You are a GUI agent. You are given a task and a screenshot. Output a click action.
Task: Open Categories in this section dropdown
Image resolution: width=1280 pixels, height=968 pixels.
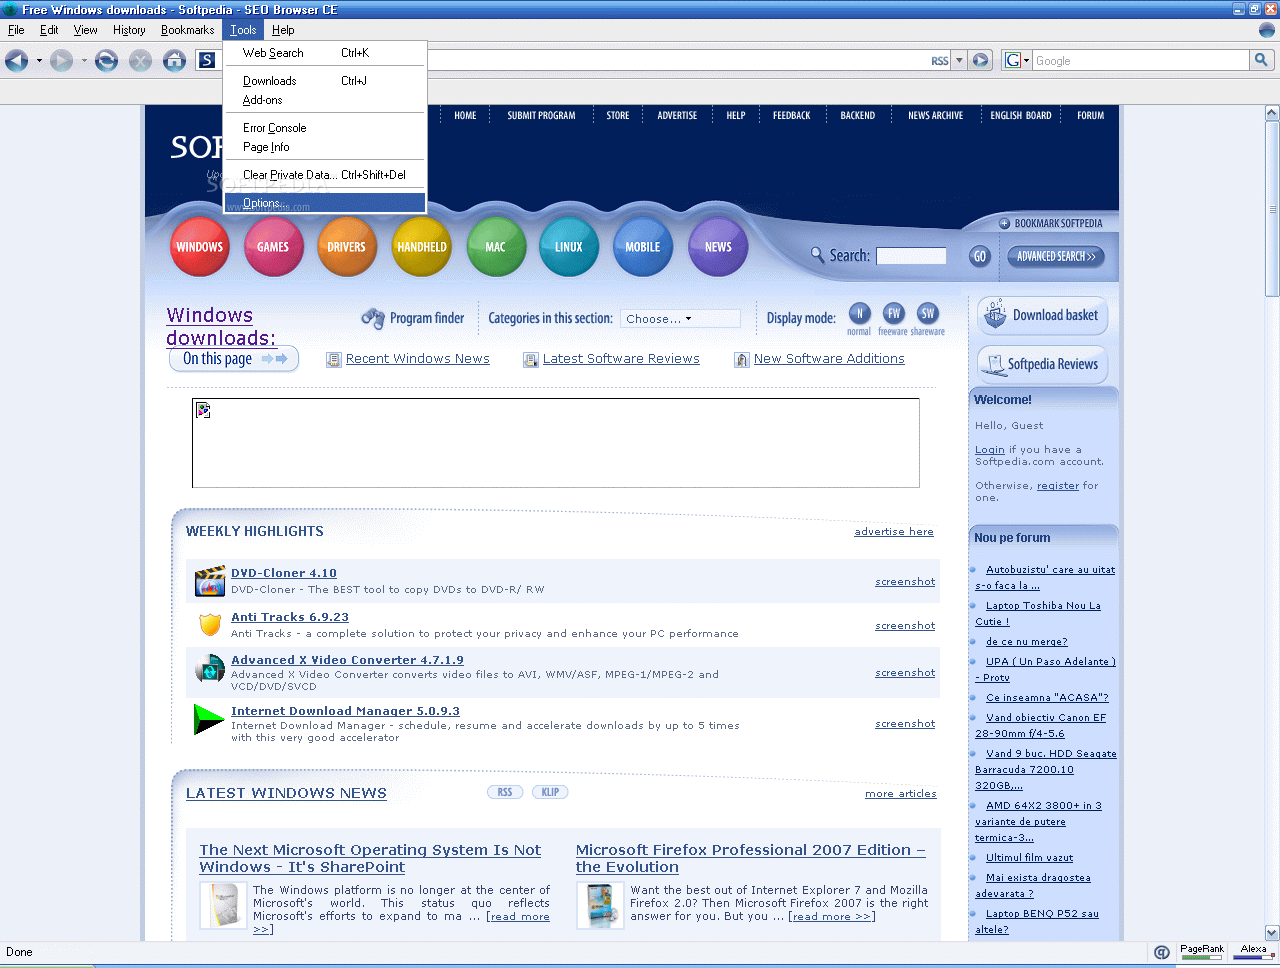[x=680, y=319]
